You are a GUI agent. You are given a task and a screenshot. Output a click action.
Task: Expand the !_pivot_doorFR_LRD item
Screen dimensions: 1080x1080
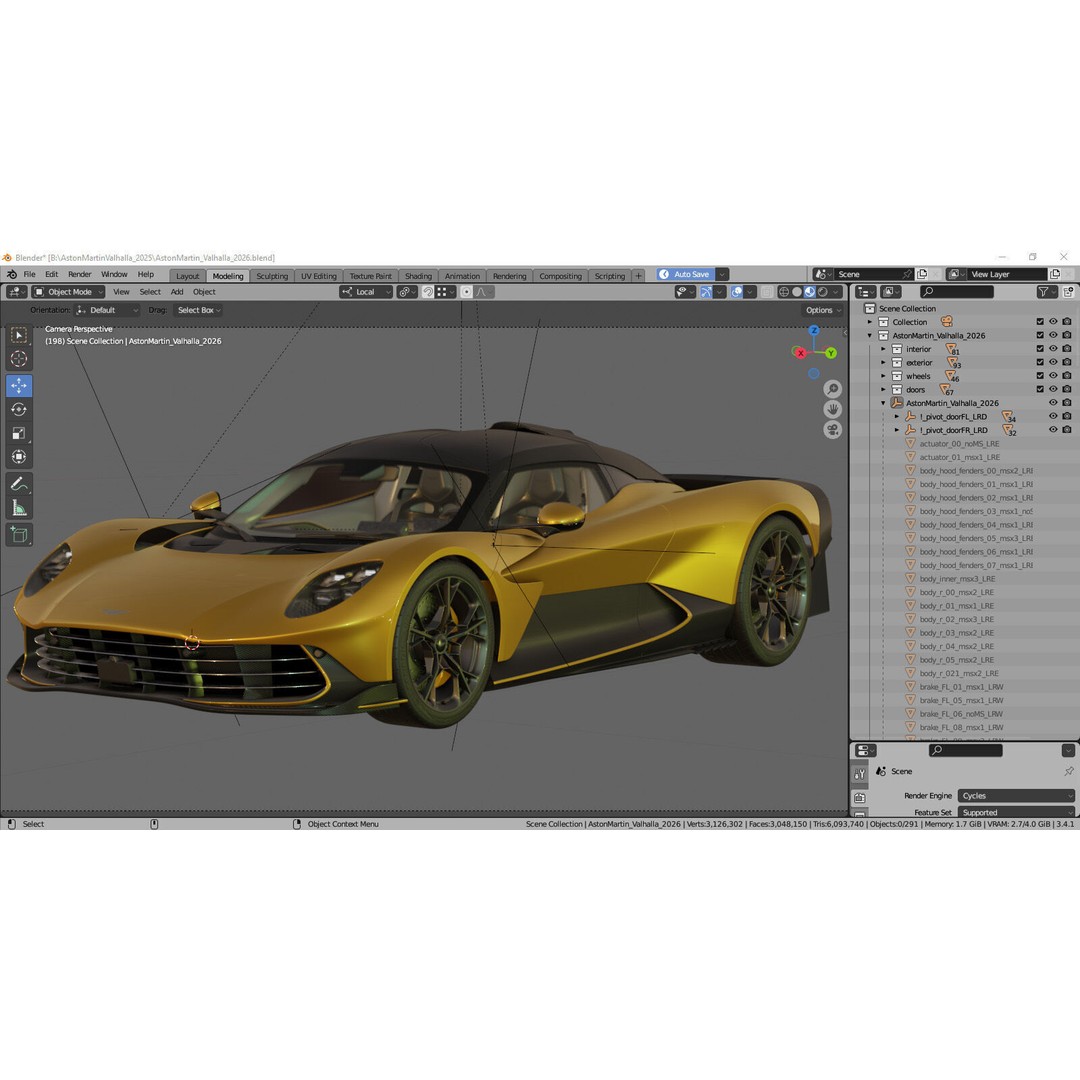click(897, 430)
